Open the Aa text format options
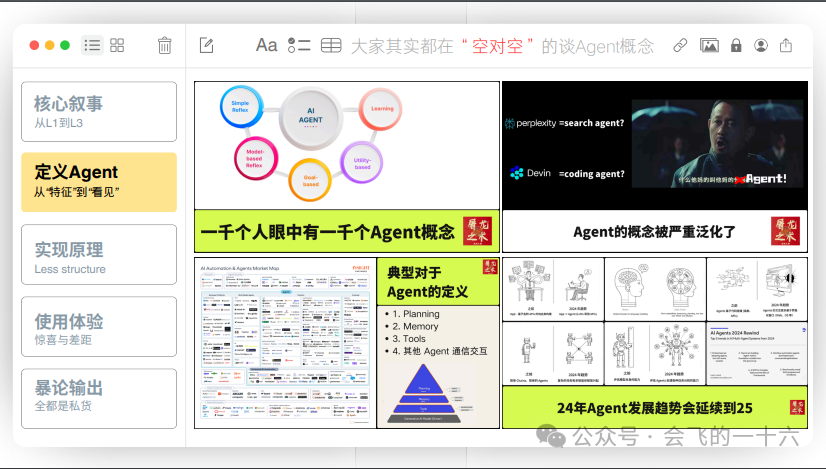The image size is (826, 469). click(x=267, y=45)
